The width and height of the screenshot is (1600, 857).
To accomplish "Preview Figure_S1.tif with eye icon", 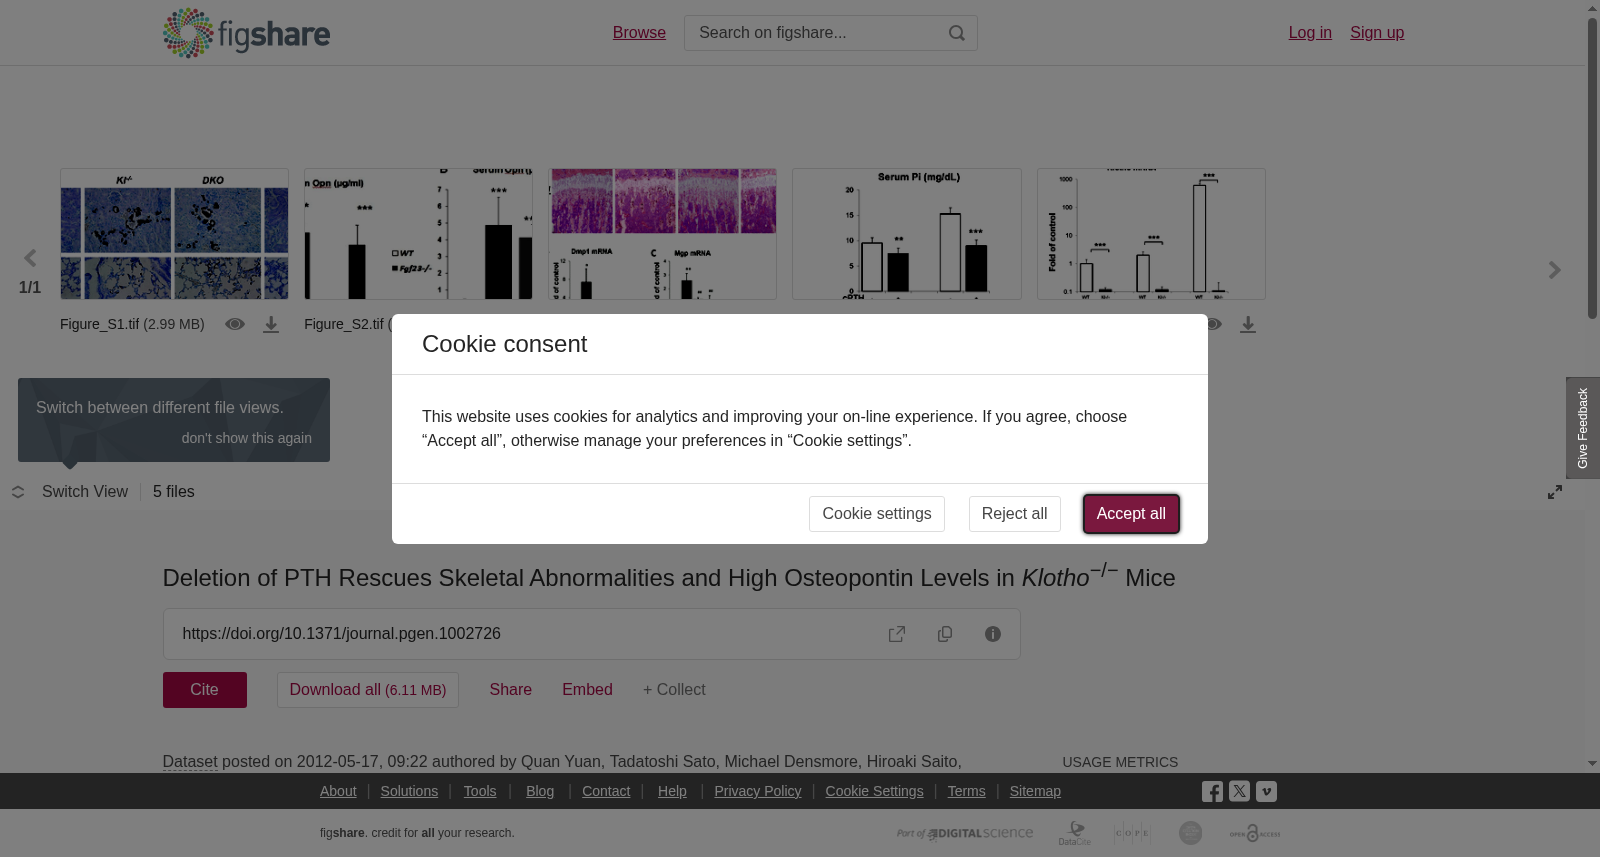I will click(235, 324).
